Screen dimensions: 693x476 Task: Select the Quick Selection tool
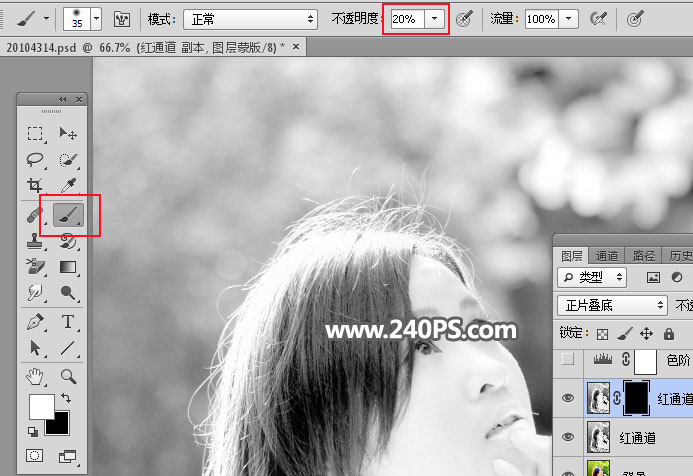pyautogui.click(x=68, y=159)
